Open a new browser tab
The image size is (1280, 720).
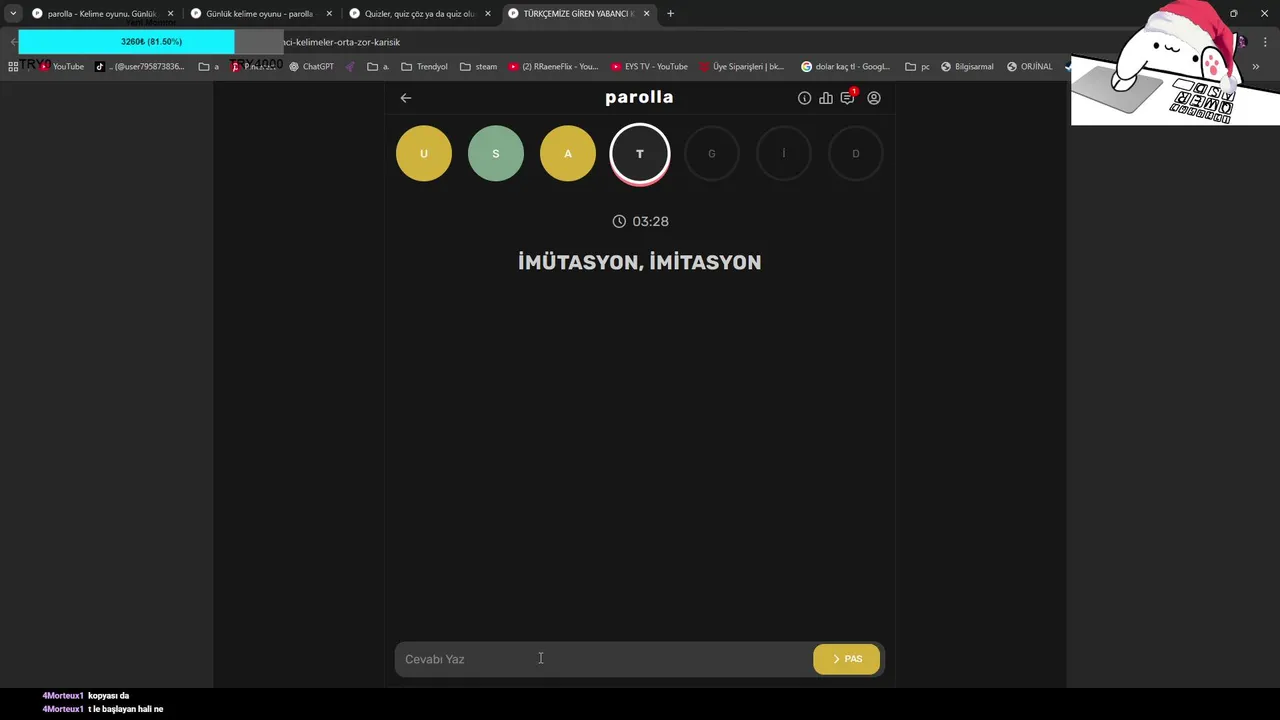point(670,14)
